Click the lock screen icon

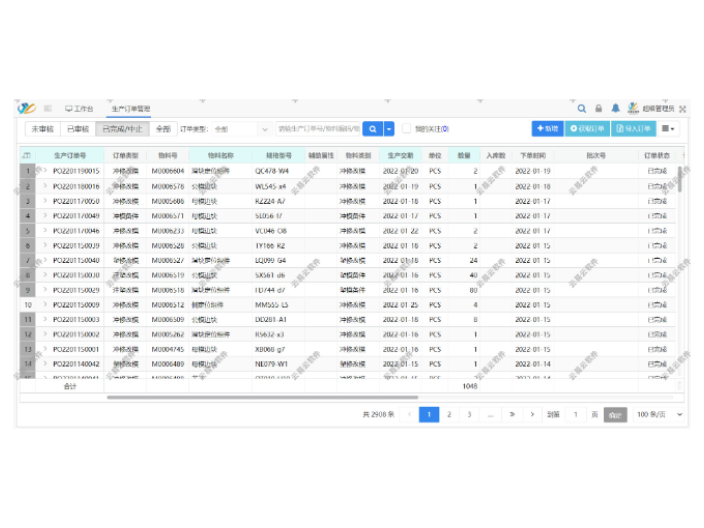(x=598, y=109)
